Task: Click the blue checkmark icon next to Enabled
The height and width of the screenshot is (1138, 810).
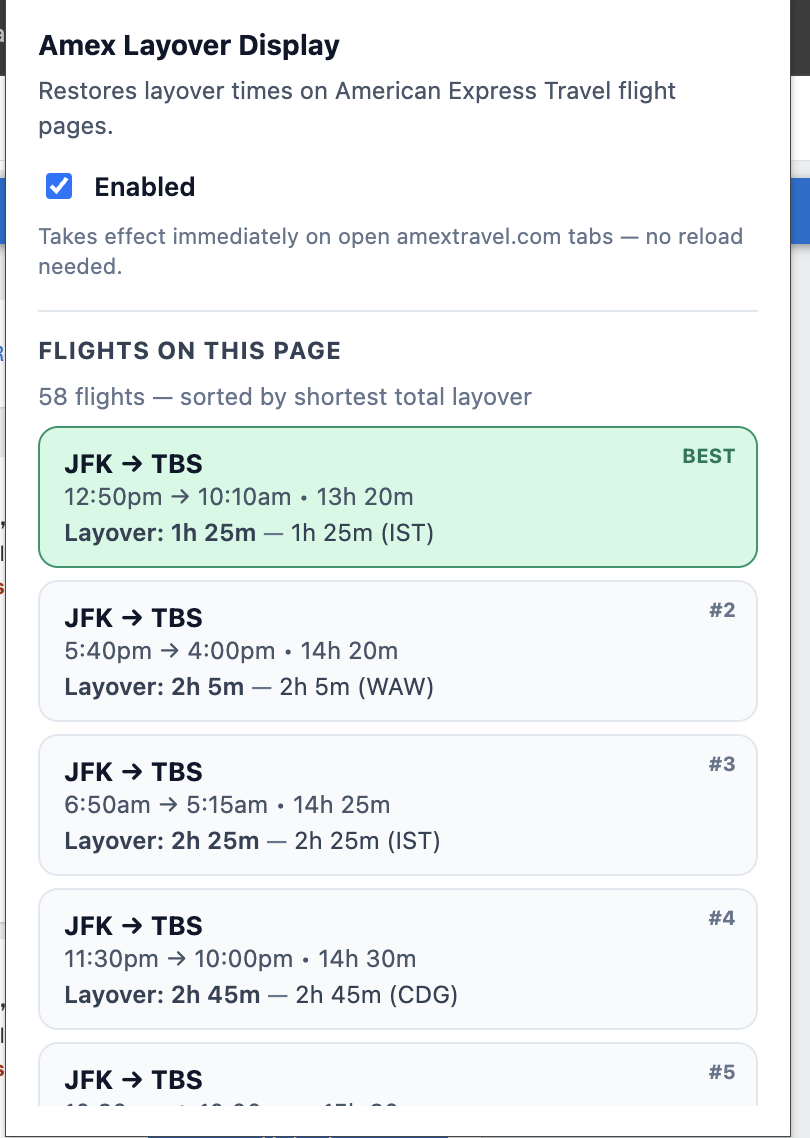Action: (x=59, y=186)
